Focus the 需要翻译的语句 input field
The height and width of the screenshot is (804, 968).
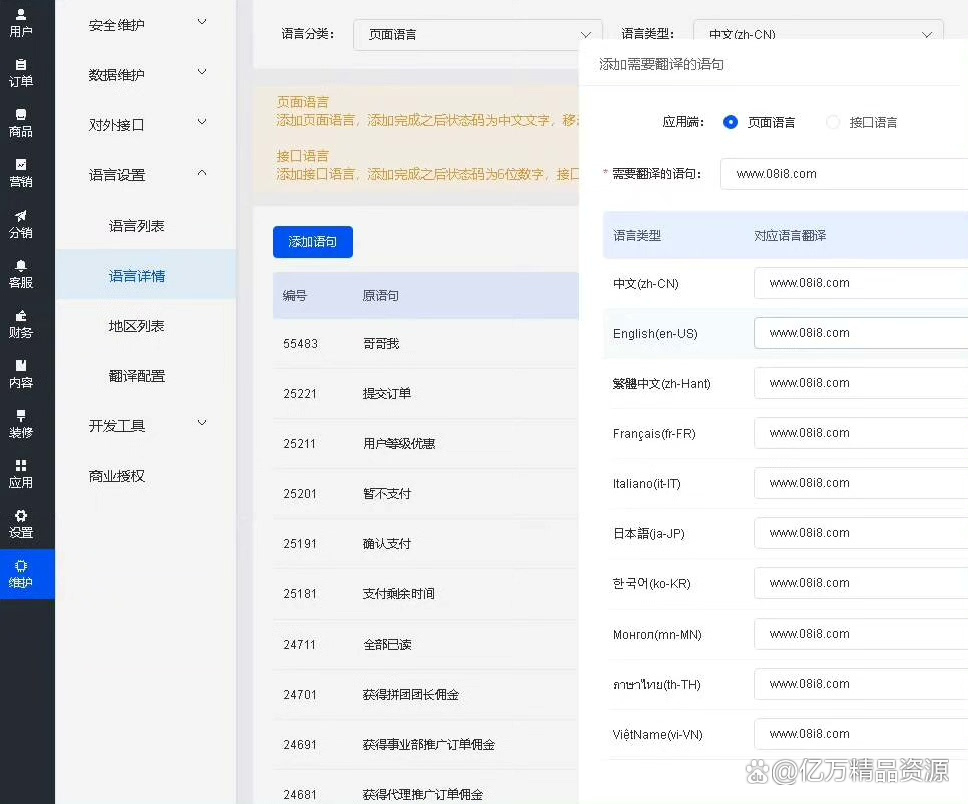point(844,174)
